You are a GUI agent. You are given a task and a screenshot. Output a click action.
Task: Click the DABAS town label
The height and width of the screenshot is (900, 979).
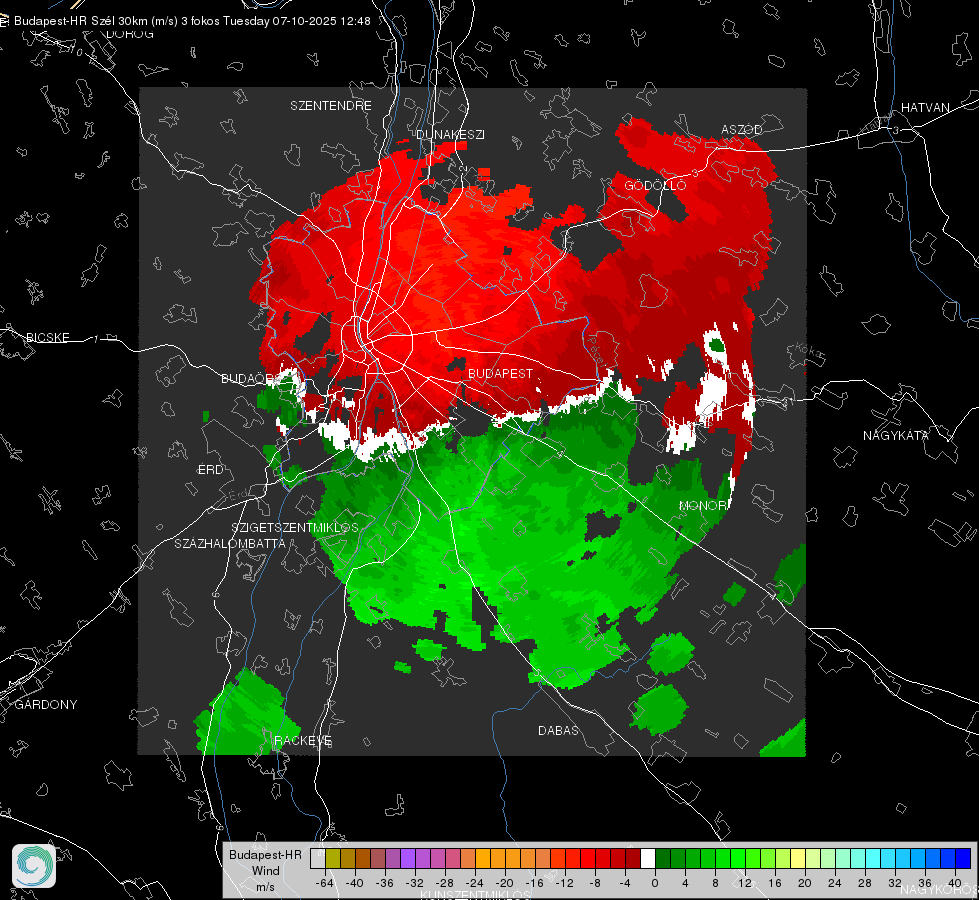tap(558, 730)
